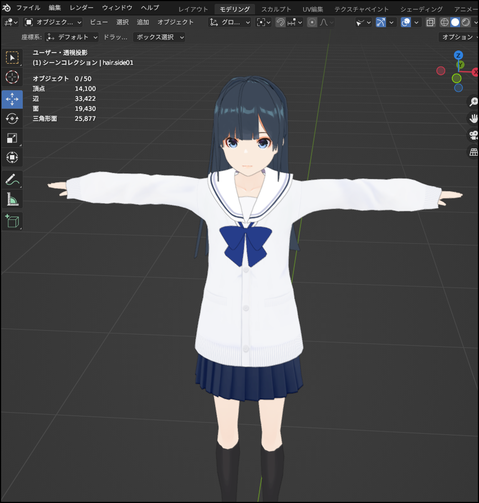This screenshot has height=503, width=479.
Task: Switch to the テクスチャペイント workspace tab
Action: pos(361,9)
